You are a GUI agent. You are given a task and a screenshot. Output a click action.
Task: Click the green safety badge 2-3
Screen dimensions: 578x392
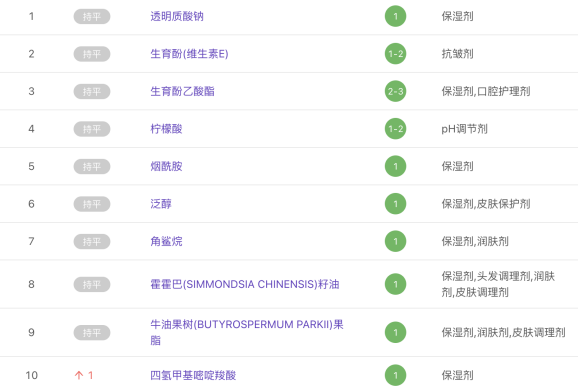tap(396, 91)
